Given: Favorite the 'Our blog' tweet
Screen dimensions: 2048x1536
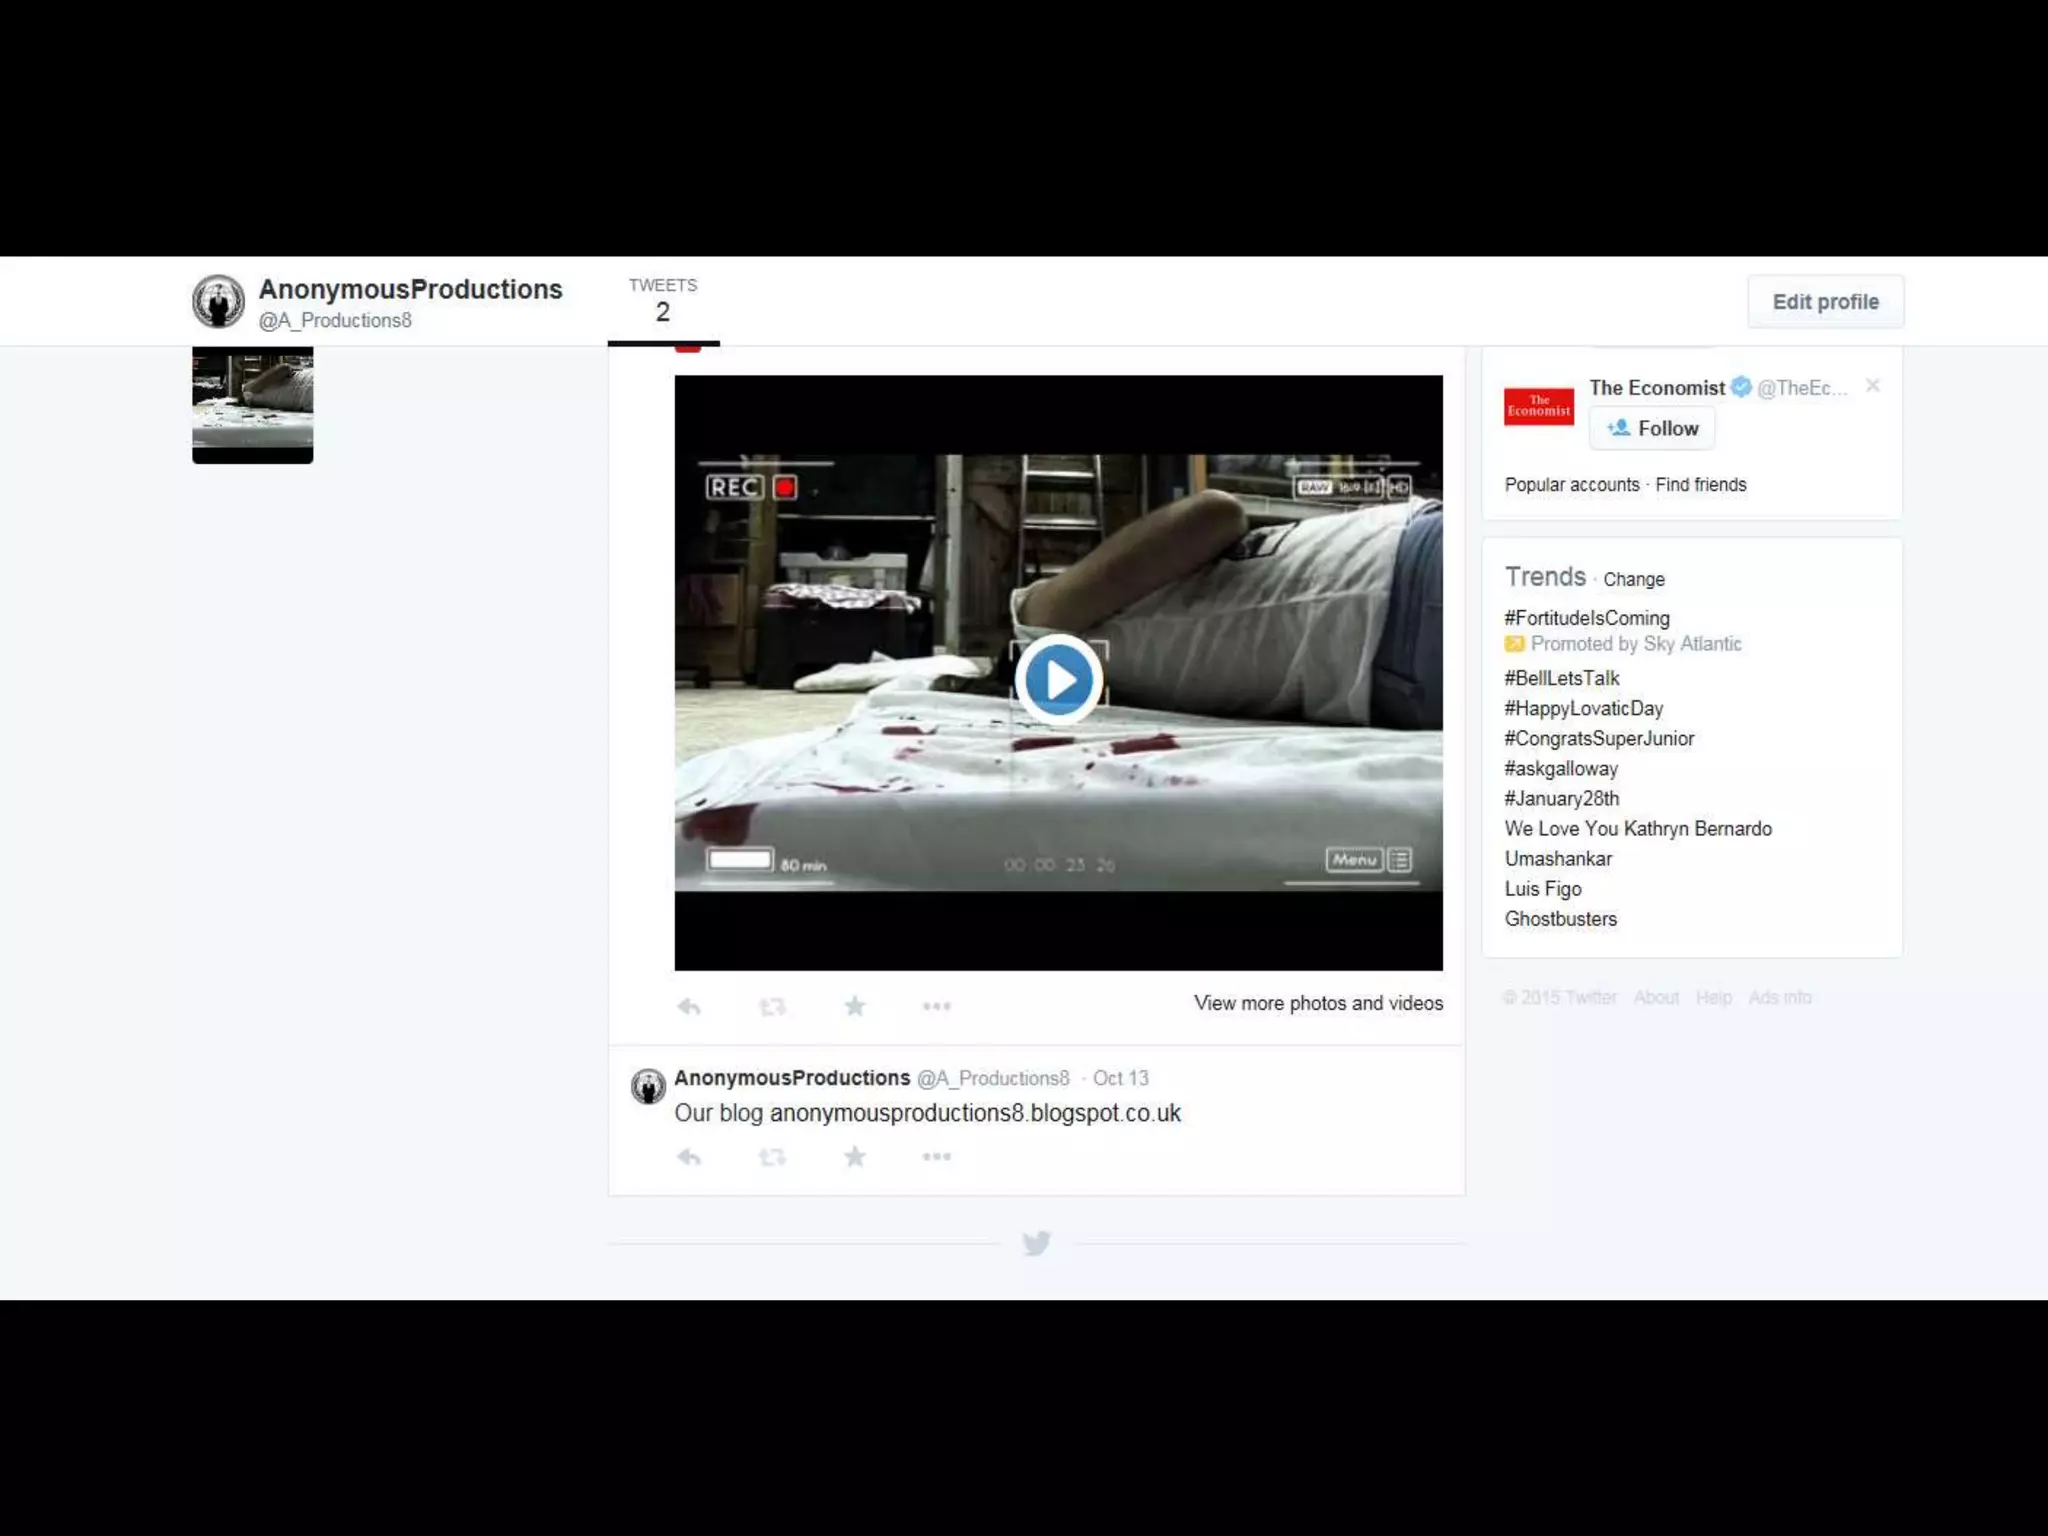Looking at the screenshot, I should point(855,1157).
